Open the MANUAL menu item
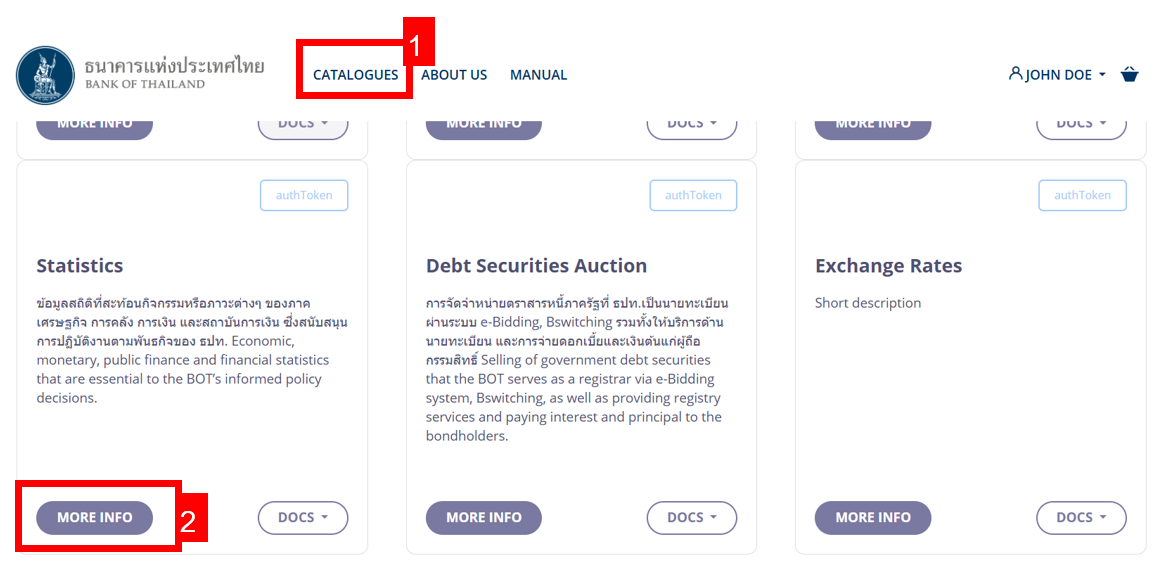The width and height of the screenshot is (1154, 577). (538, 75)
